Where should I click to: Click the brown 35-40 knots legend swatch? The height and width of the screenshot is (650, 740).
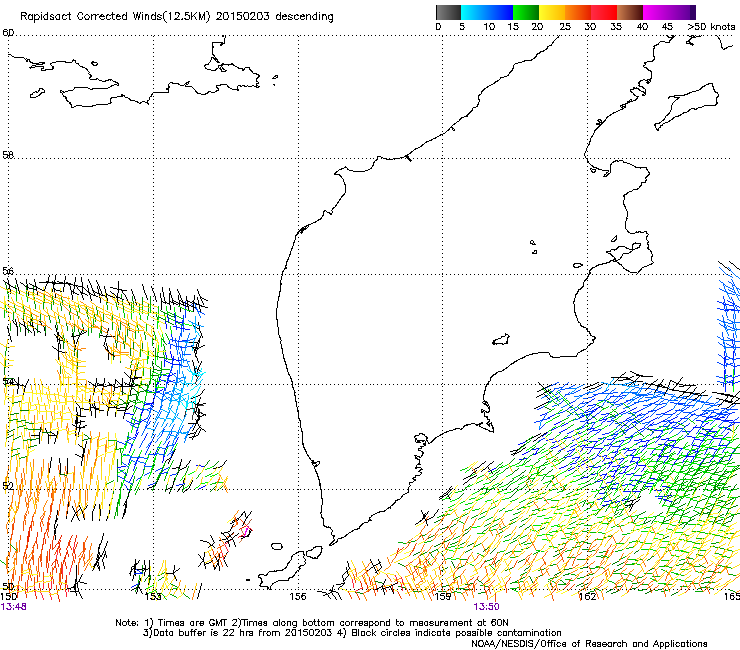point(630,12)
